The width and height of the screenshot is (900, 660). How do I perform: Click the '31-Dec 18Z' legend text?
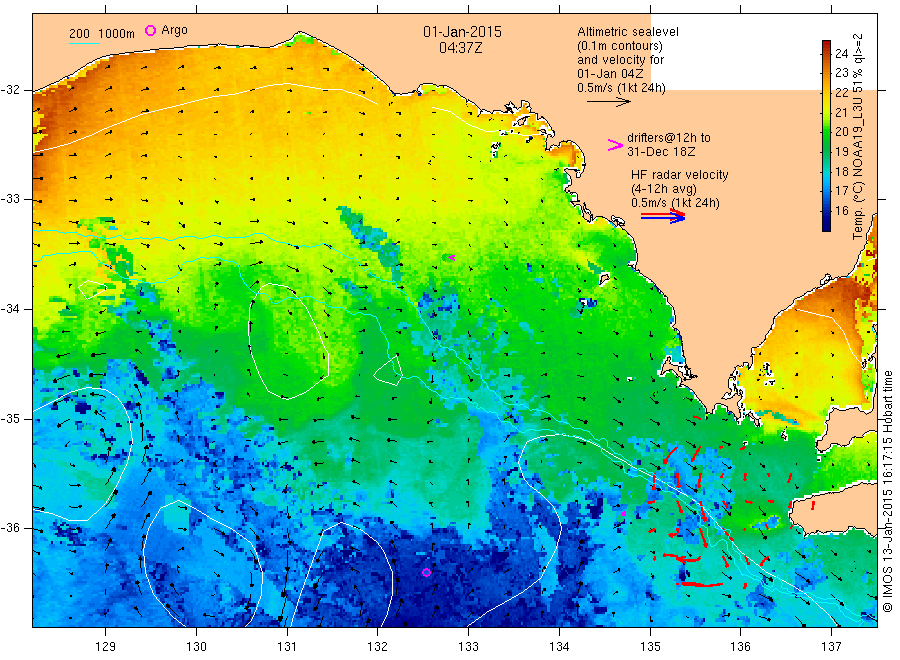[661, 152]
